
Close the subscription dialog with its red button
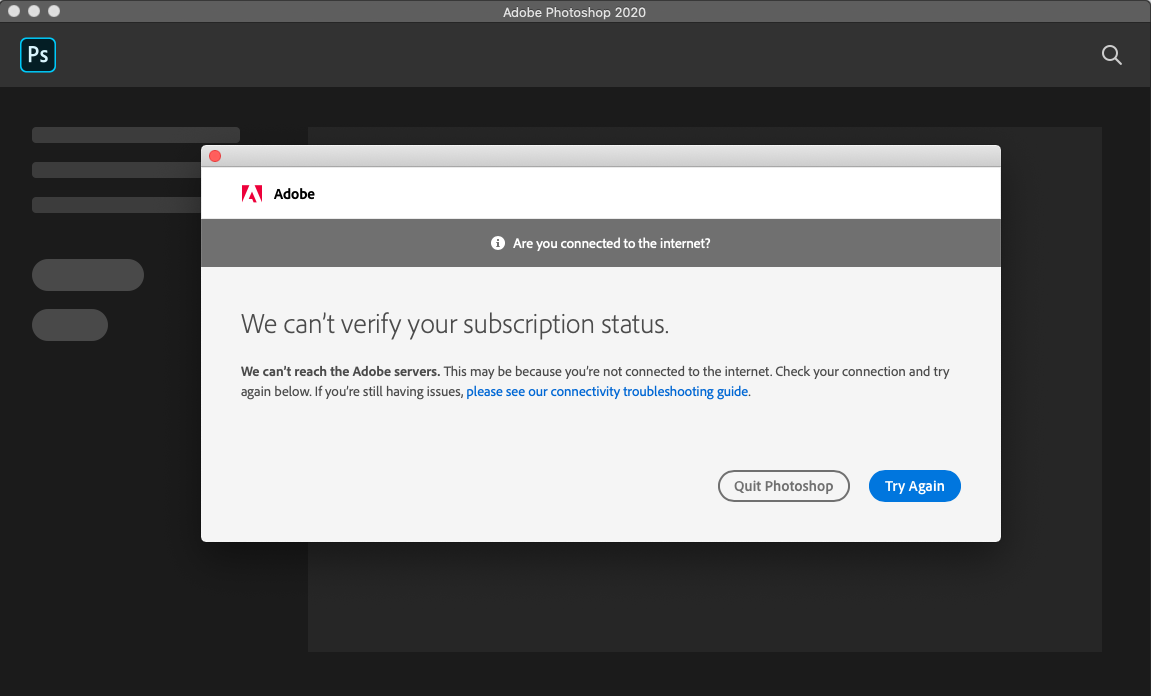(214, 156)
